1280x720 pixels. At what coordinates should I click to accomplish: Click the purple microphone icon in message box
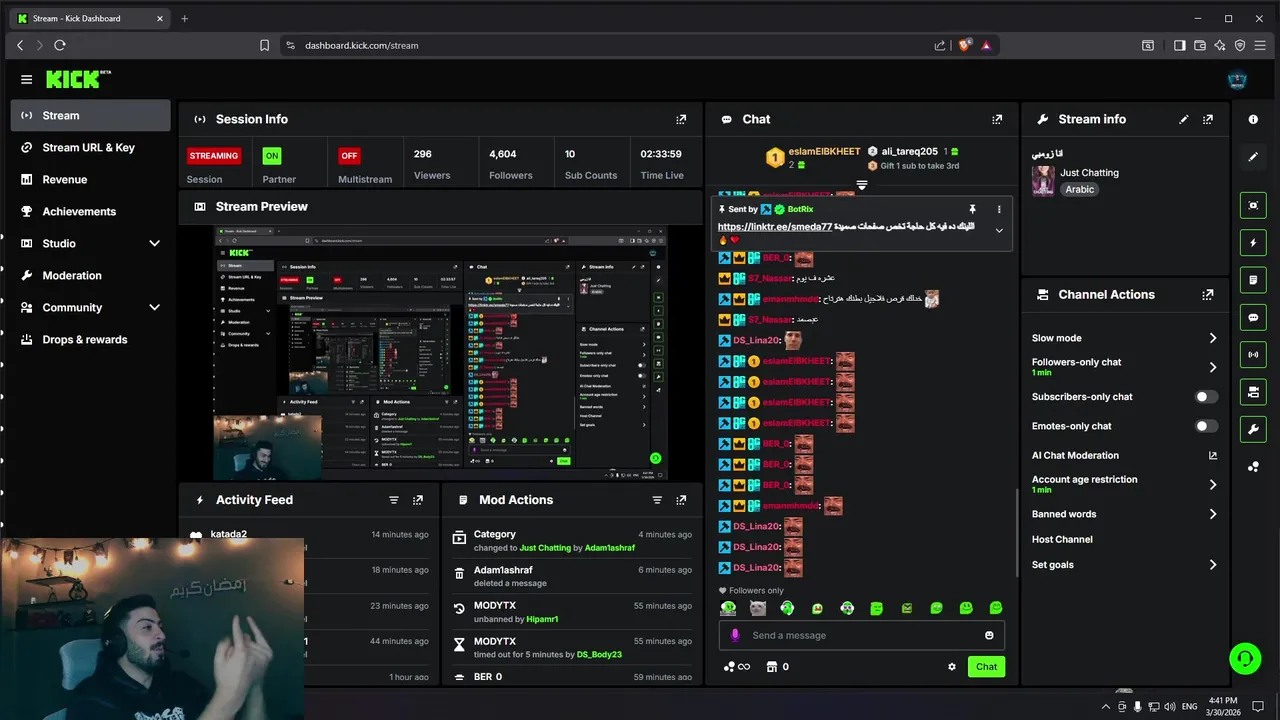pos(735,636)
